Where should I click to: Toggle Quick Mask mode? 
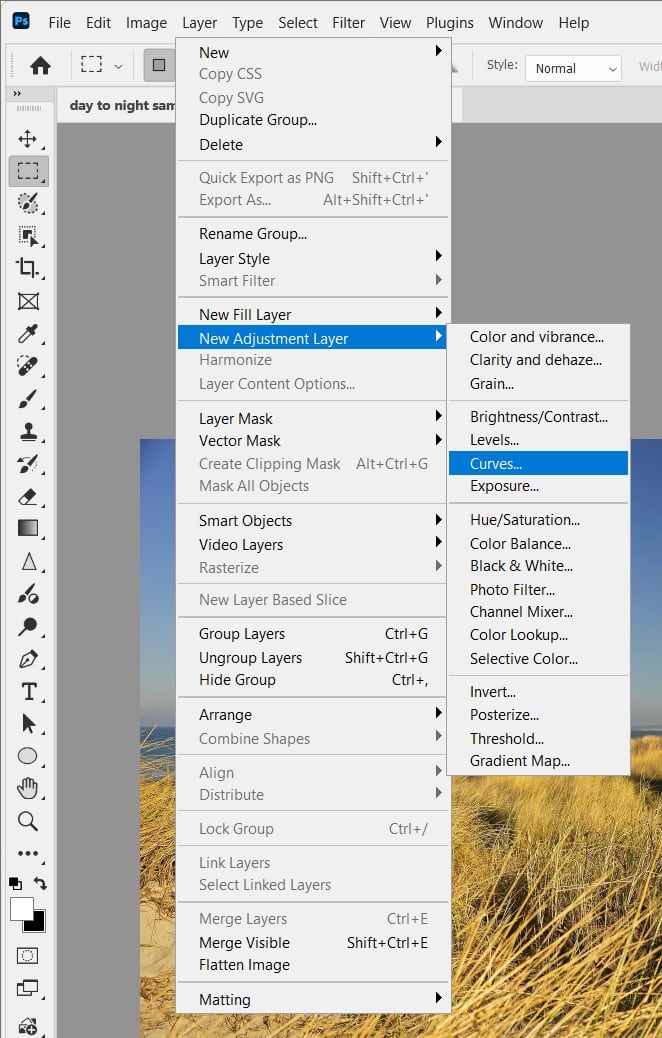click(28, 956)
